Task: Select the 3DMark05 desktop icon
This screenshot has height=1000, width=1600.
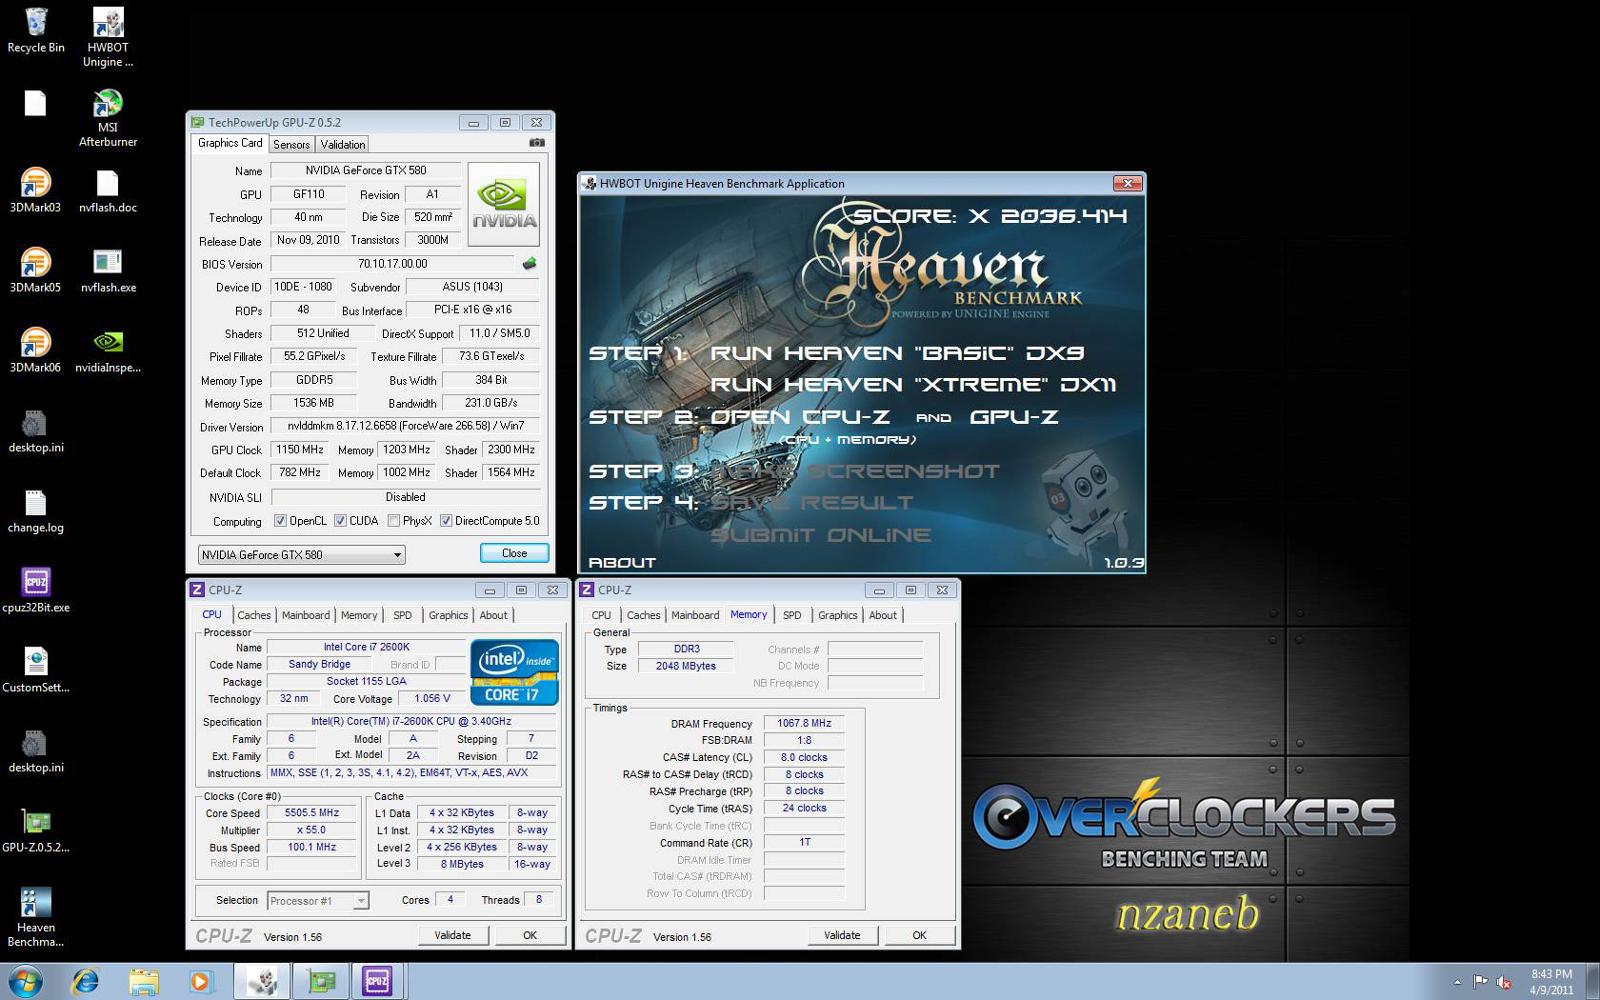Action: [x=35, y=270]
